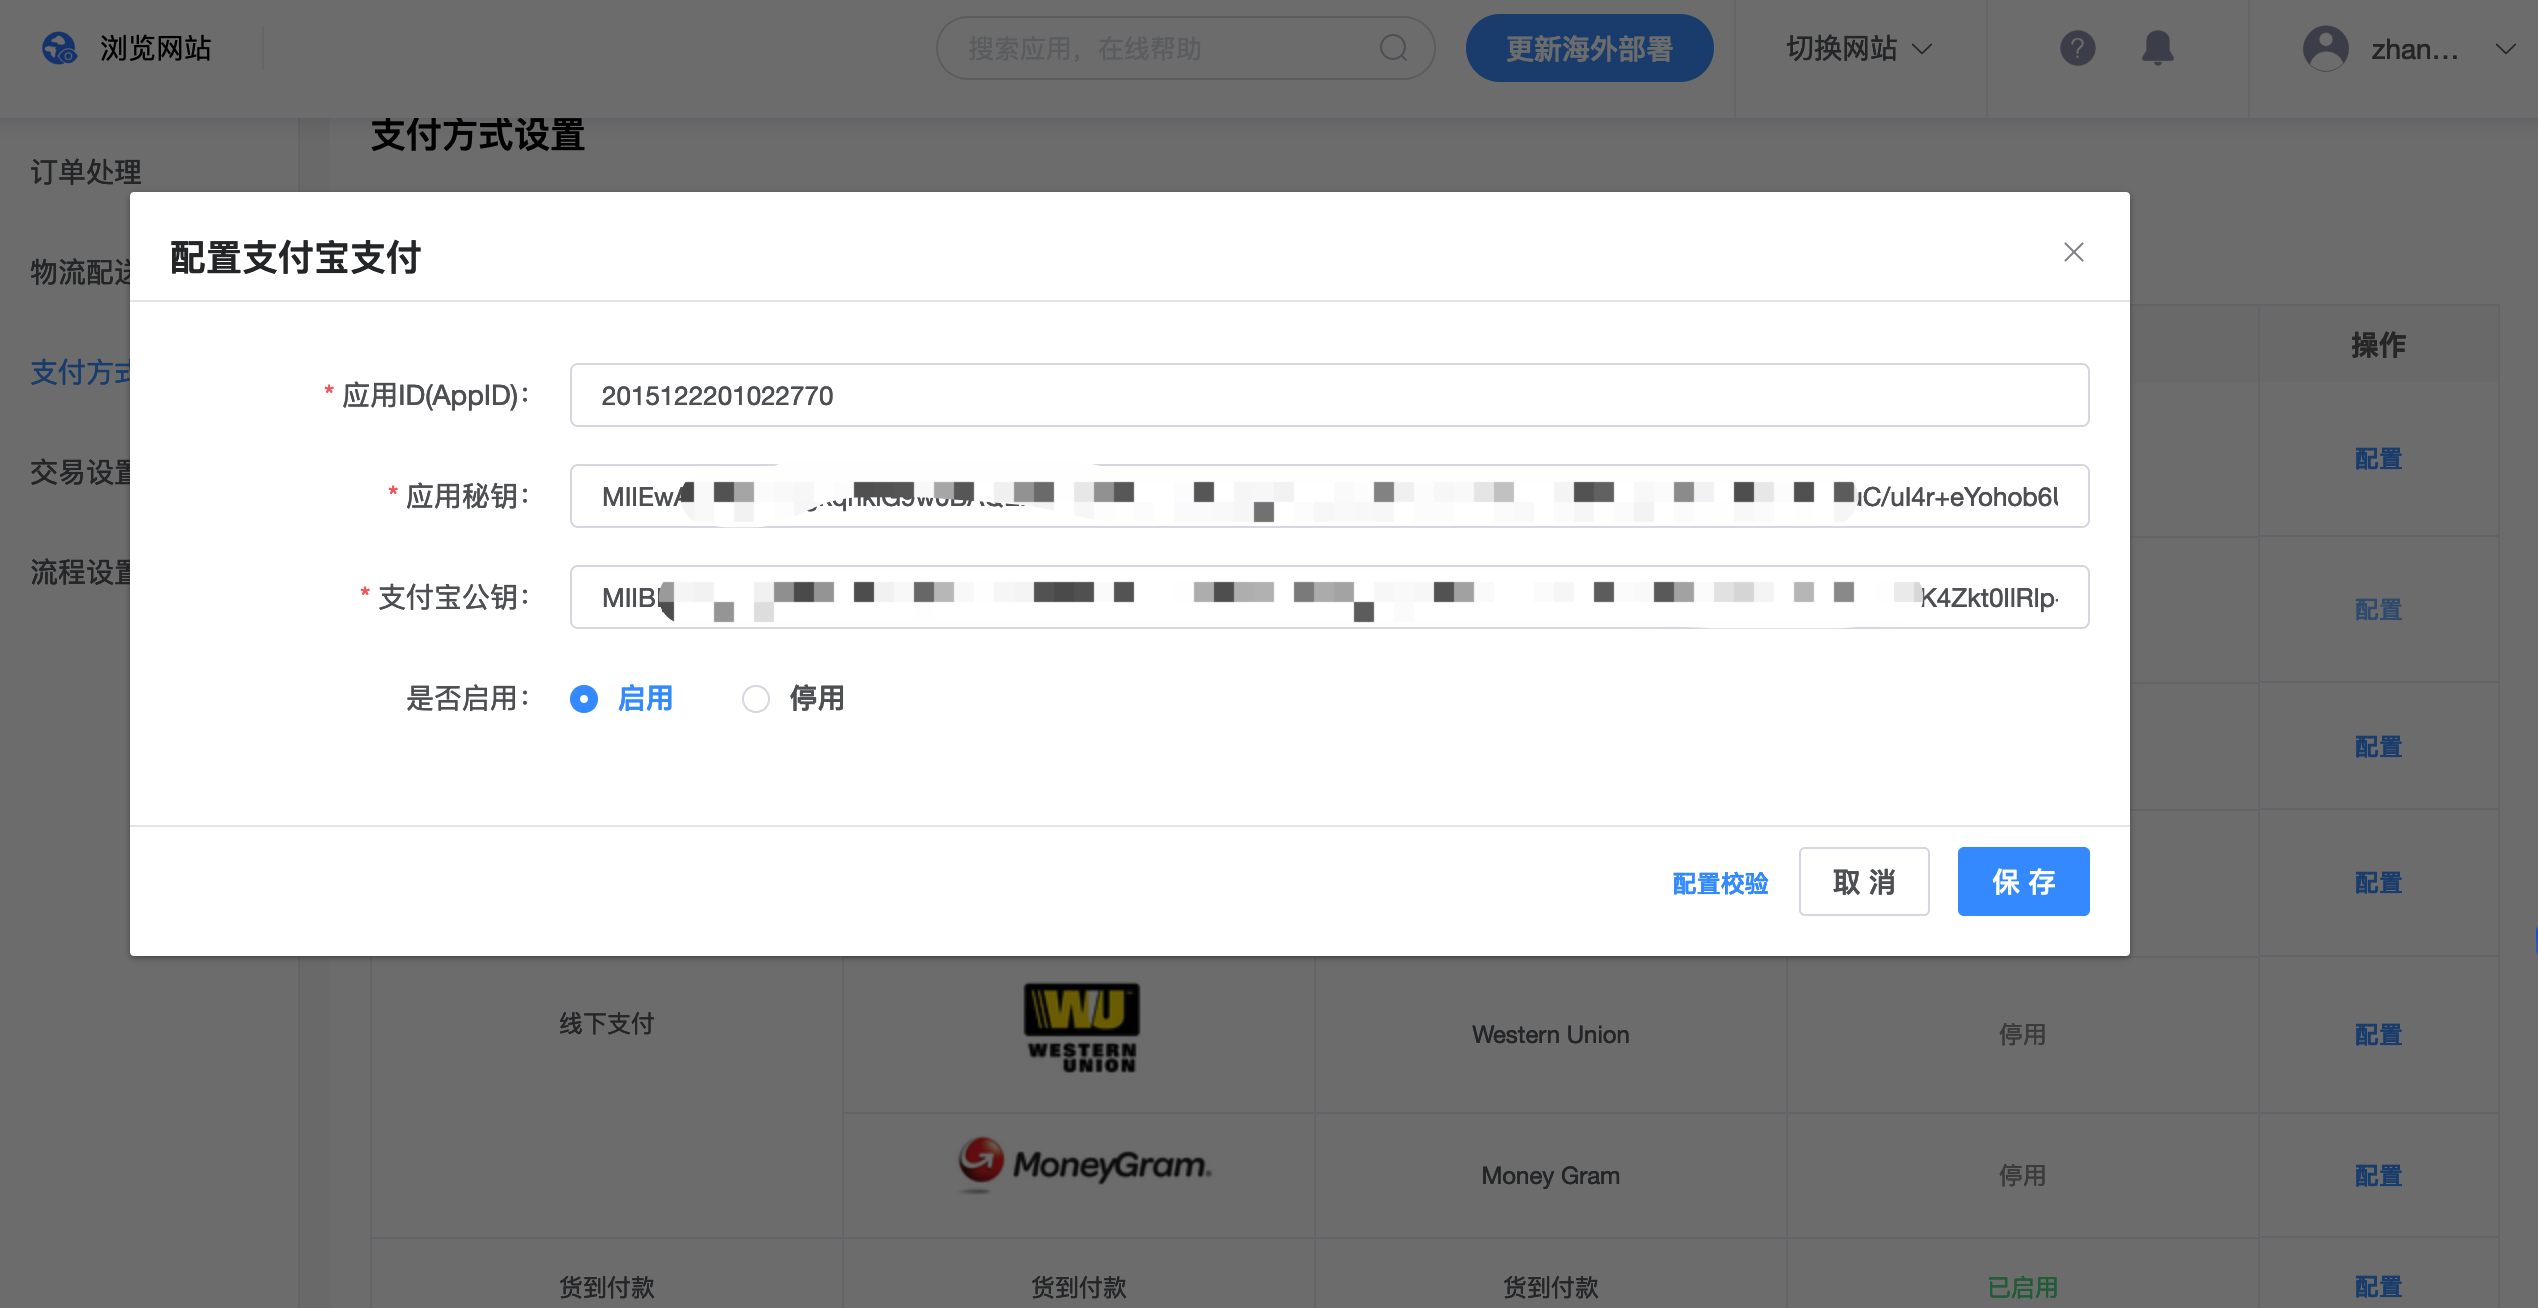This screenshot has height=1308, width=2538.
Task: Click 停用 status in Western Union row
Action: coord(2022,1034)
